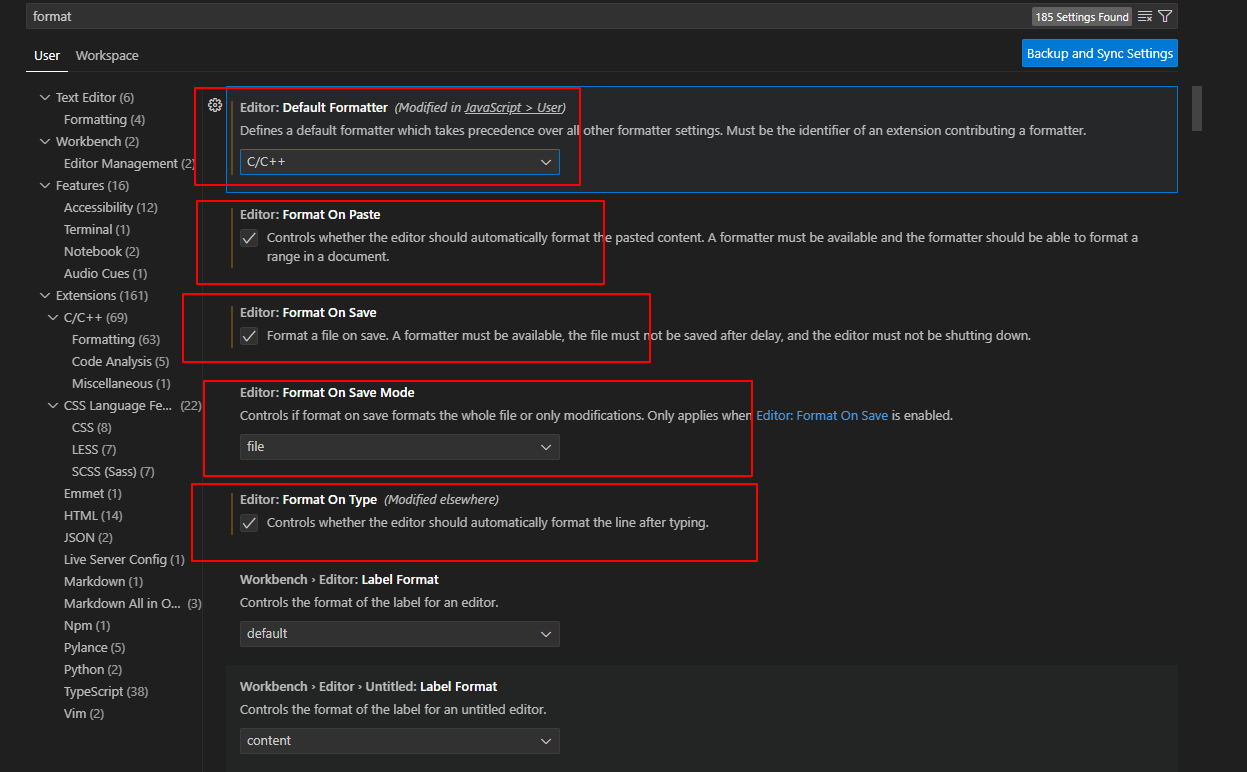Collapse the Text Editor tree chevron

45,98
